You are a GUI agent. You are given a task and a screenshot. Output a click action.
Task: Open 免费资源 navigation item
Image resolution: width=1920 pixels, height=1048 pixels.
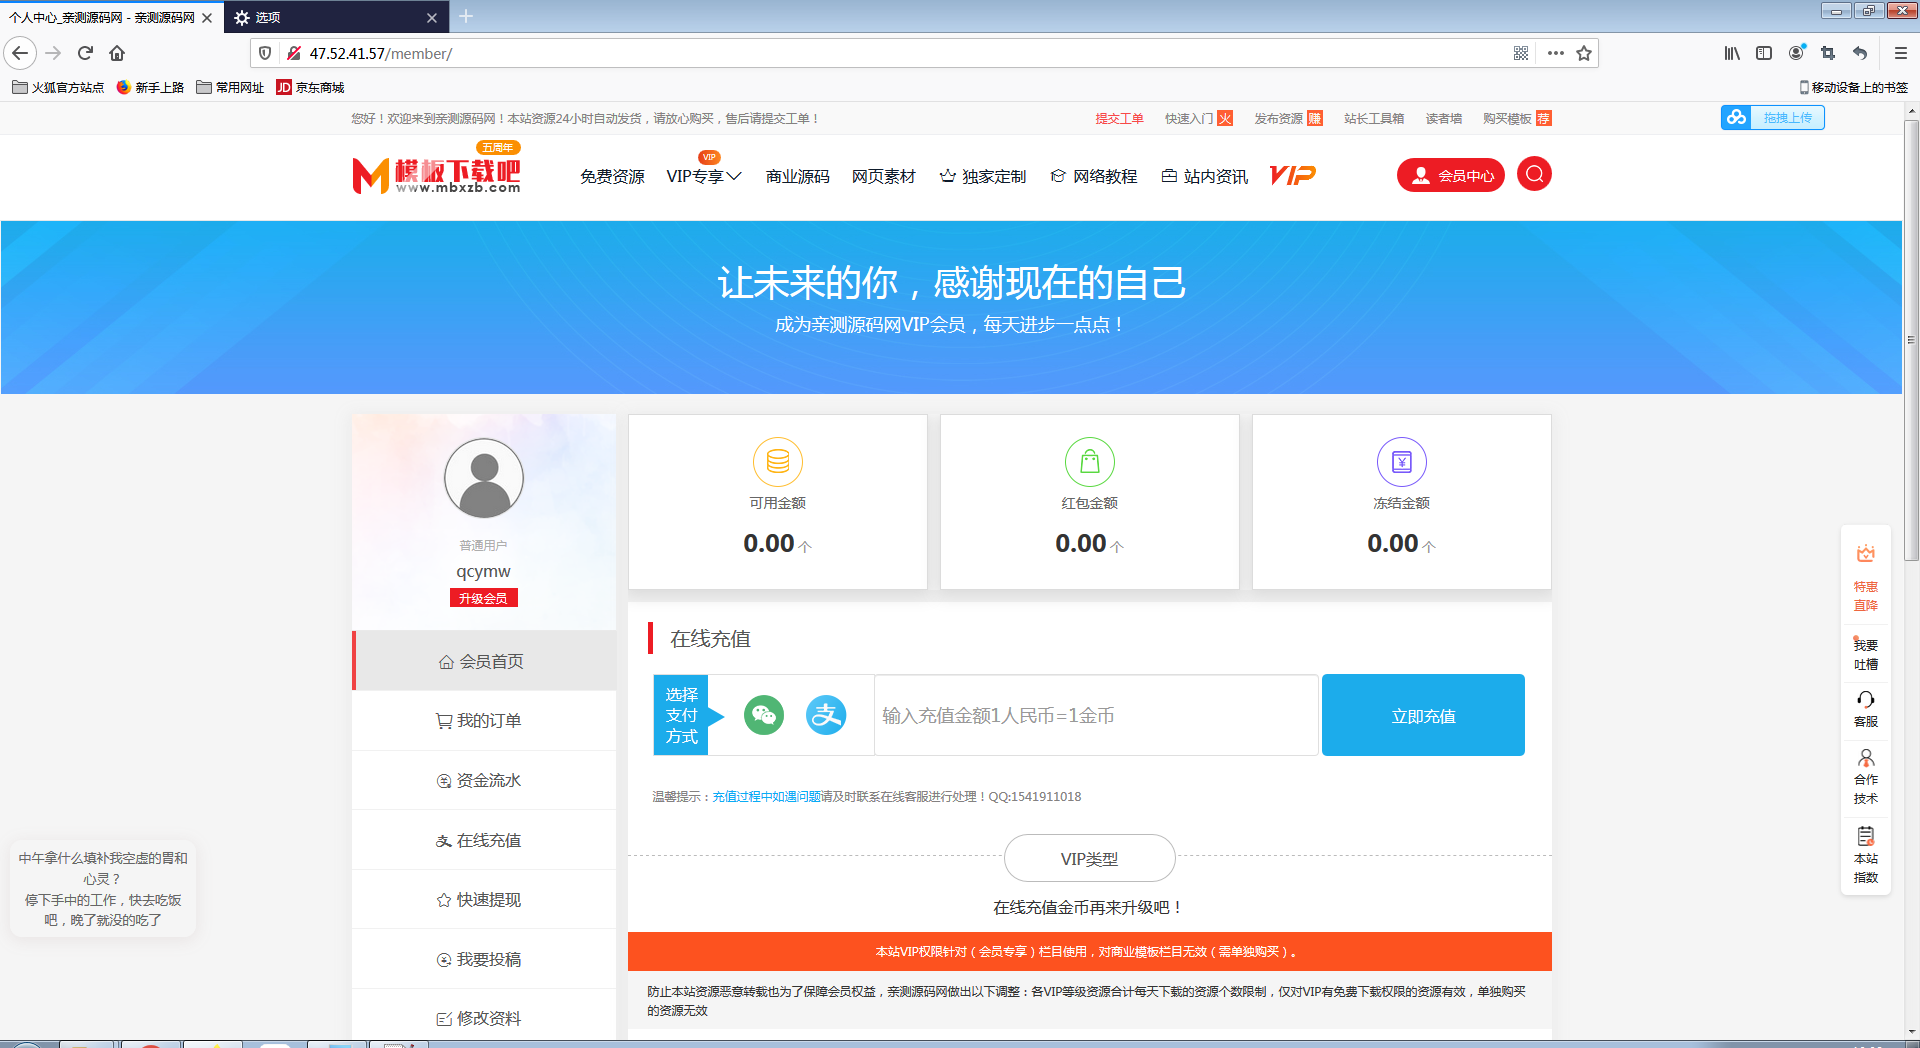tap(612, 176)
